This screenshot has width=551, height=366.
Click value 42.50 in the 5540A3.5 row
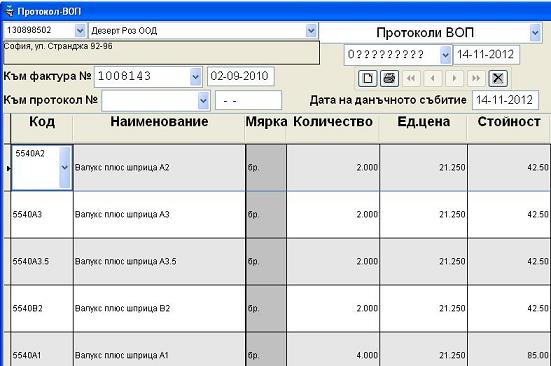click(509, 262)
